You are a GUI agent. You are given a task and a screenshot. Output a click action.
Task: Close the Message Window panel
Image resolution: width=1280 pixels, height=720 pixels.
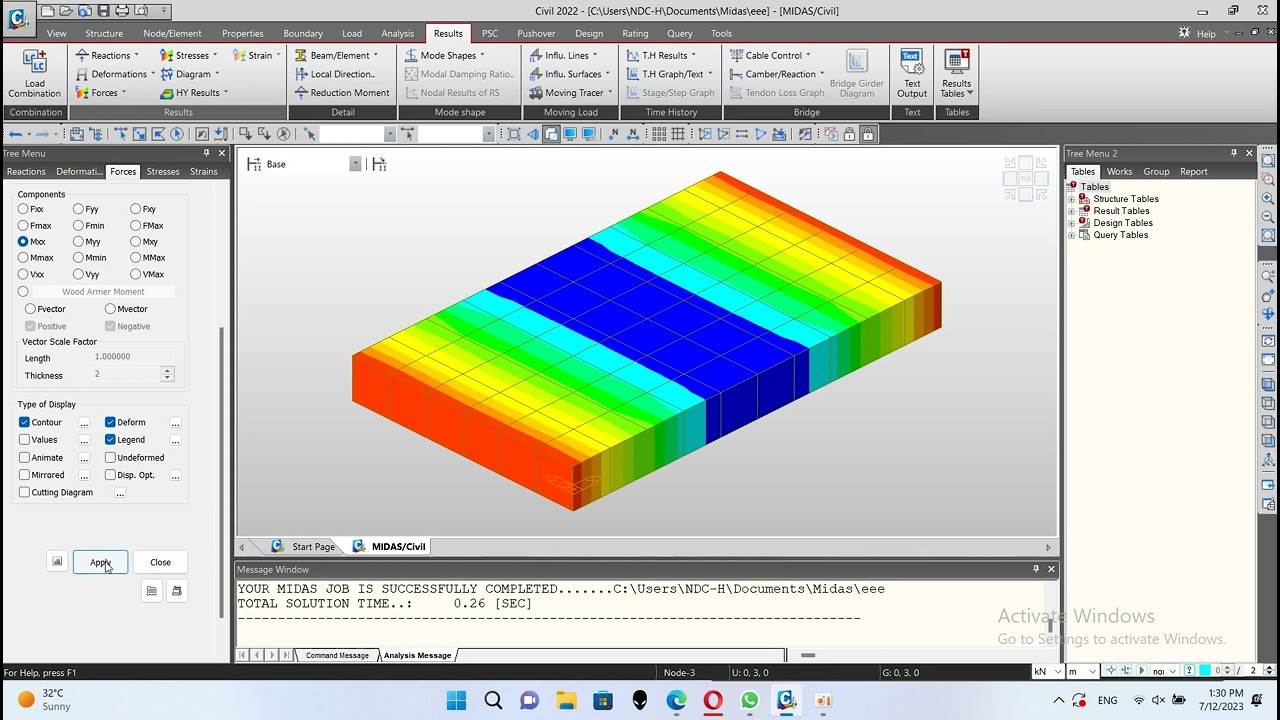click(x=1051, y=569)
